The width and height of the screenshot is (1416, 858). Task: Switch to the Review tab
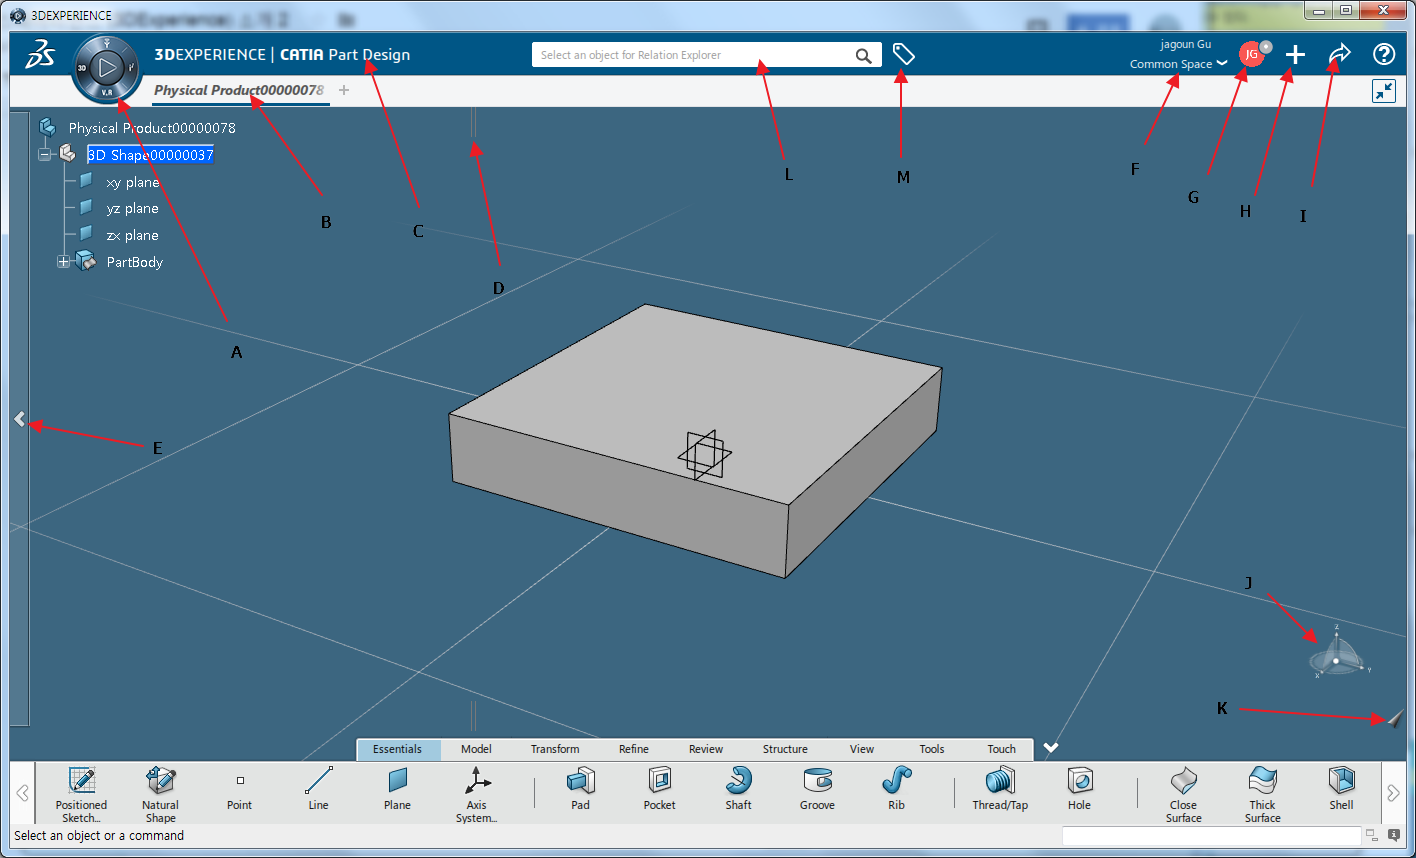(x=706, y=749)
